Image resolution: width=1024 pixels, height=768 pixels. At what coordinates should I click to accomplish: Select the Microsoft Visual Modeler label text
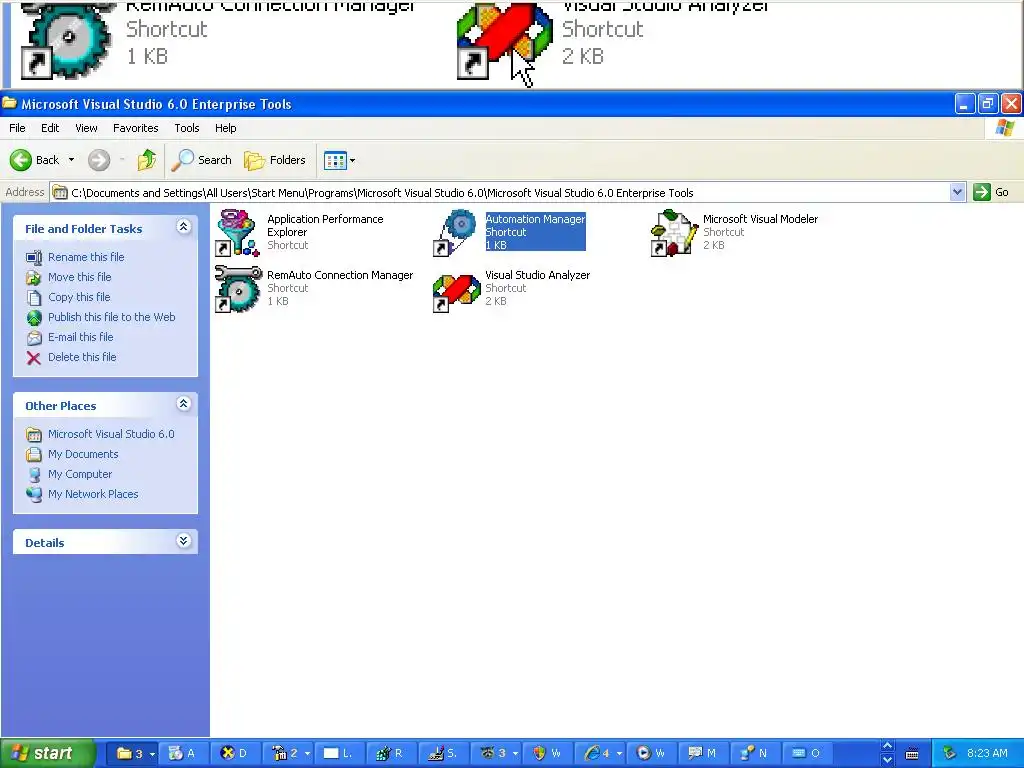point(760,219)
